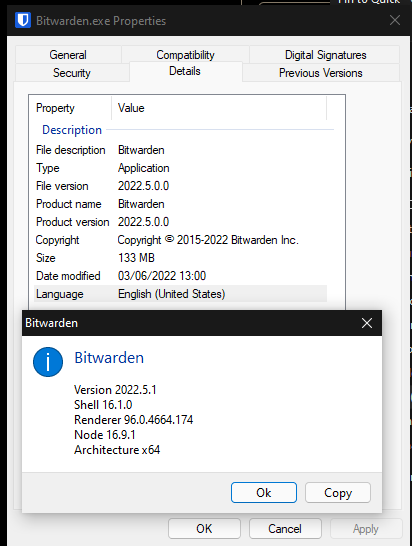Click OK in the Properties window
Screen dimensions: 412x546
coord(204,529)
